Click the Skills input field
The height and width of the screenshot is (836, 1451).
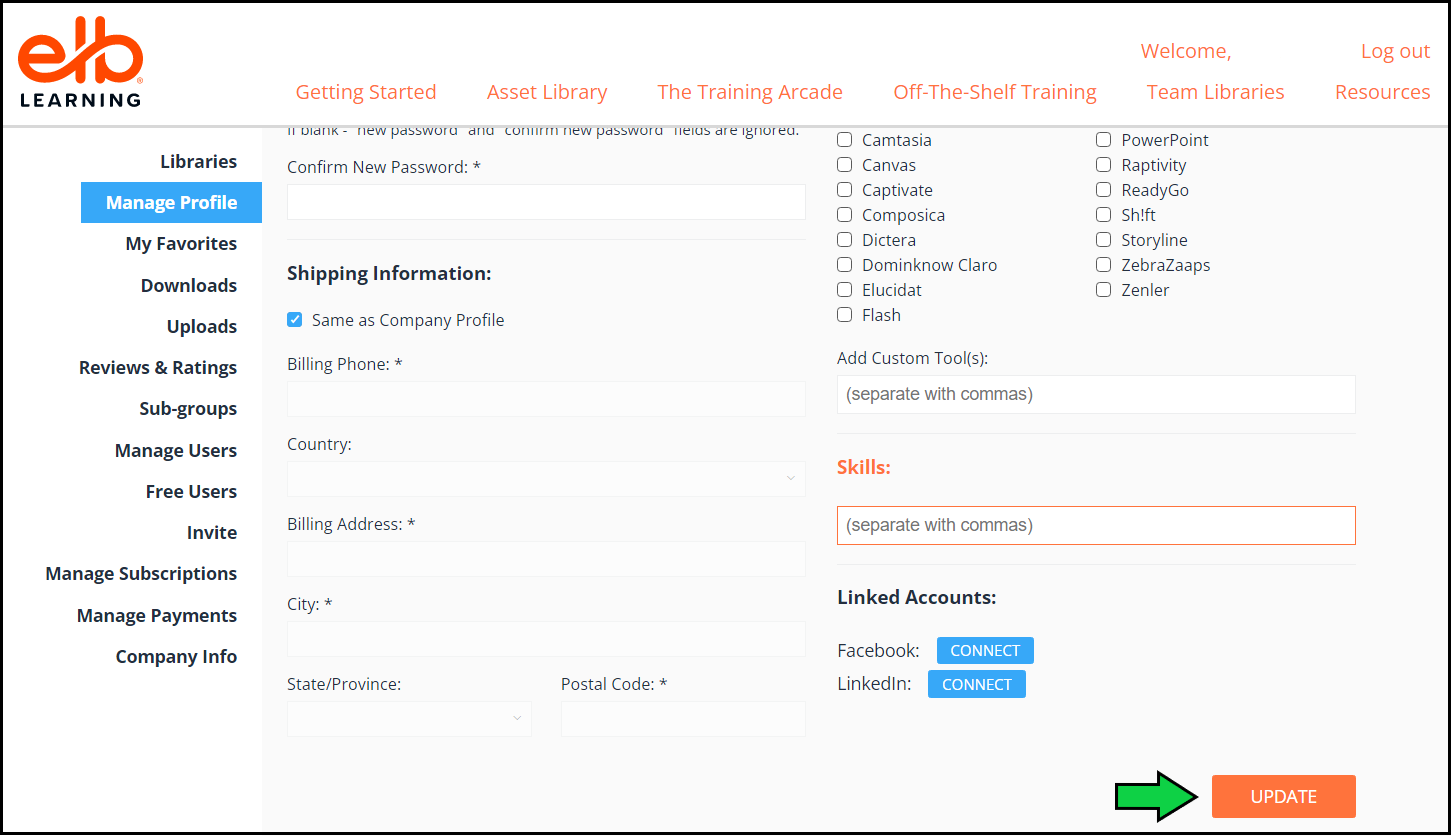click(x=1095, y=525)
